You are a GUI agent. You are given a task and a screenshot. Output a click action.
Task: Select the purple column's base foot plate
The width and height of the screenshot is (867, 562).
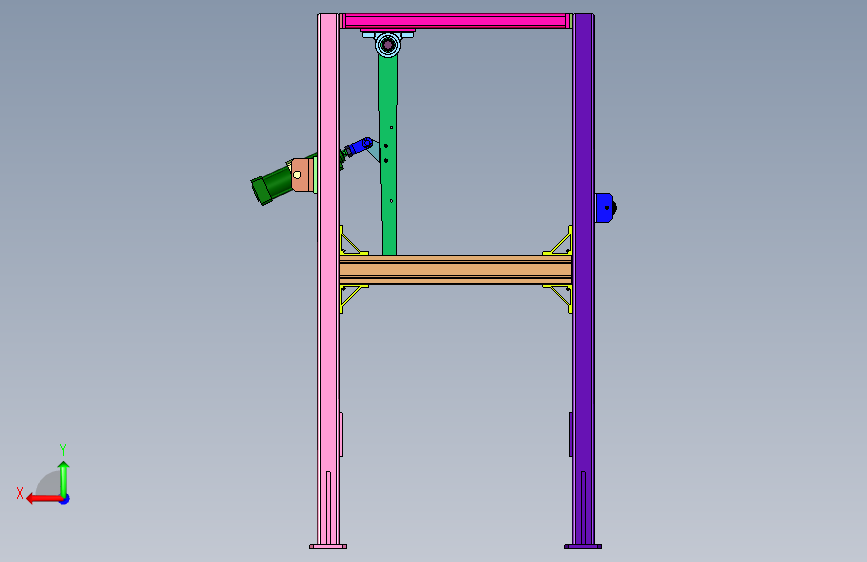(x=583, y=547)
